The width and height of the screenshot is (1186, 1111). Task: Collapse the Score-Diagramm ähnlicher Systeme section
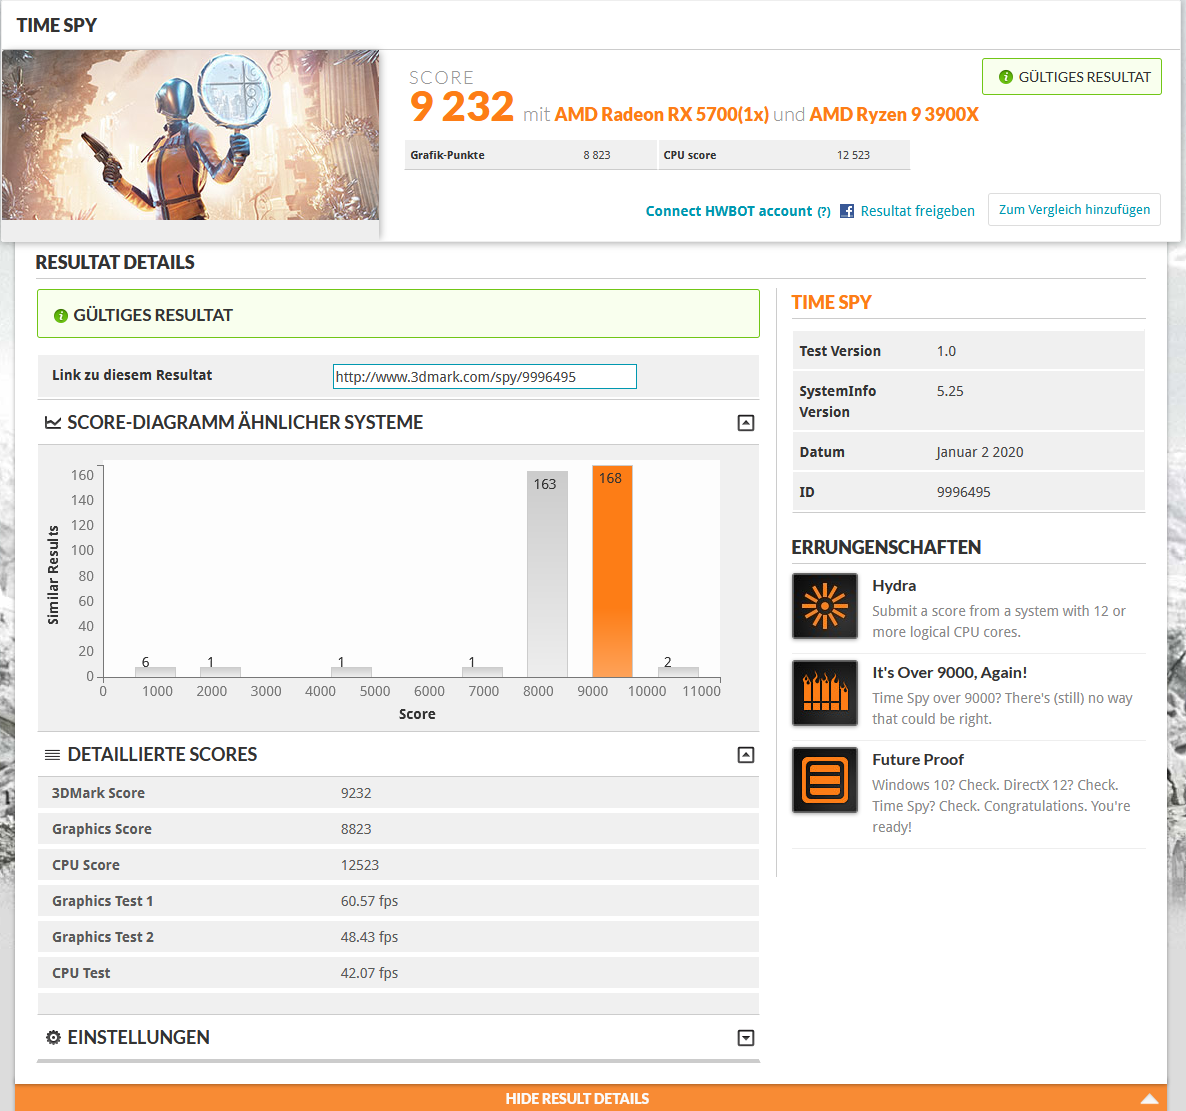click(x=746, y=423)
